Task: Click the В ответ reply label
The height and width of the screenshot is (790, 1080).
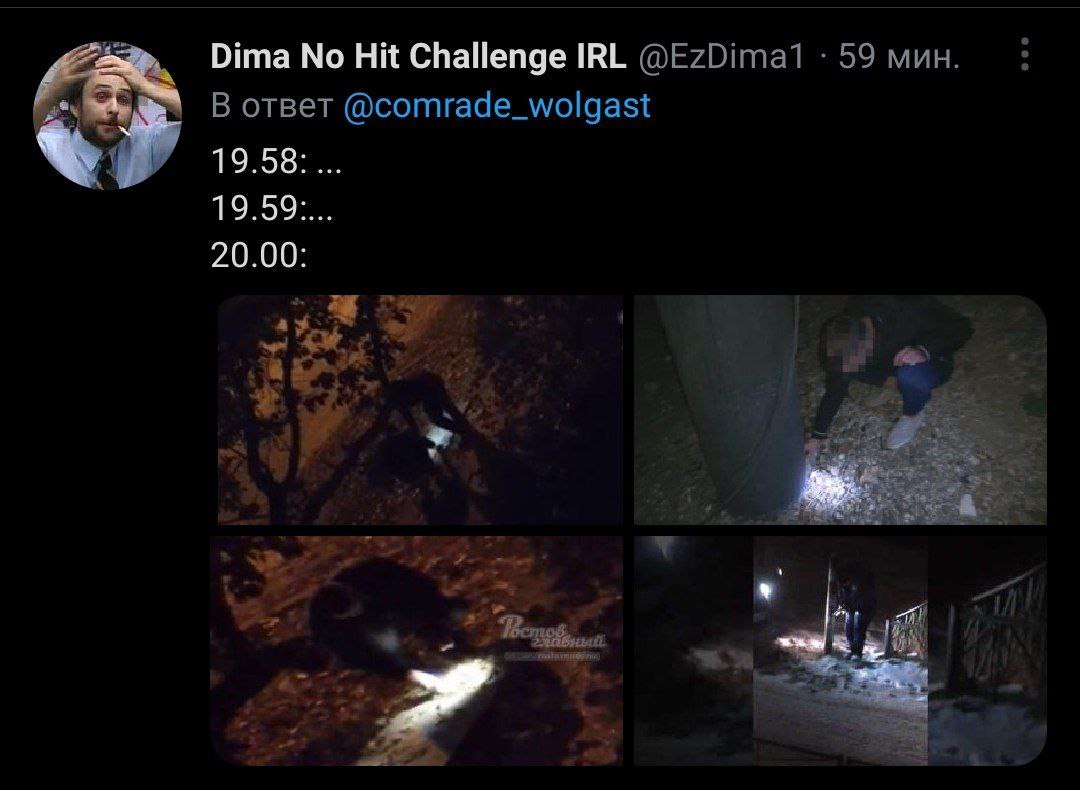Action: tap(271, 105)
